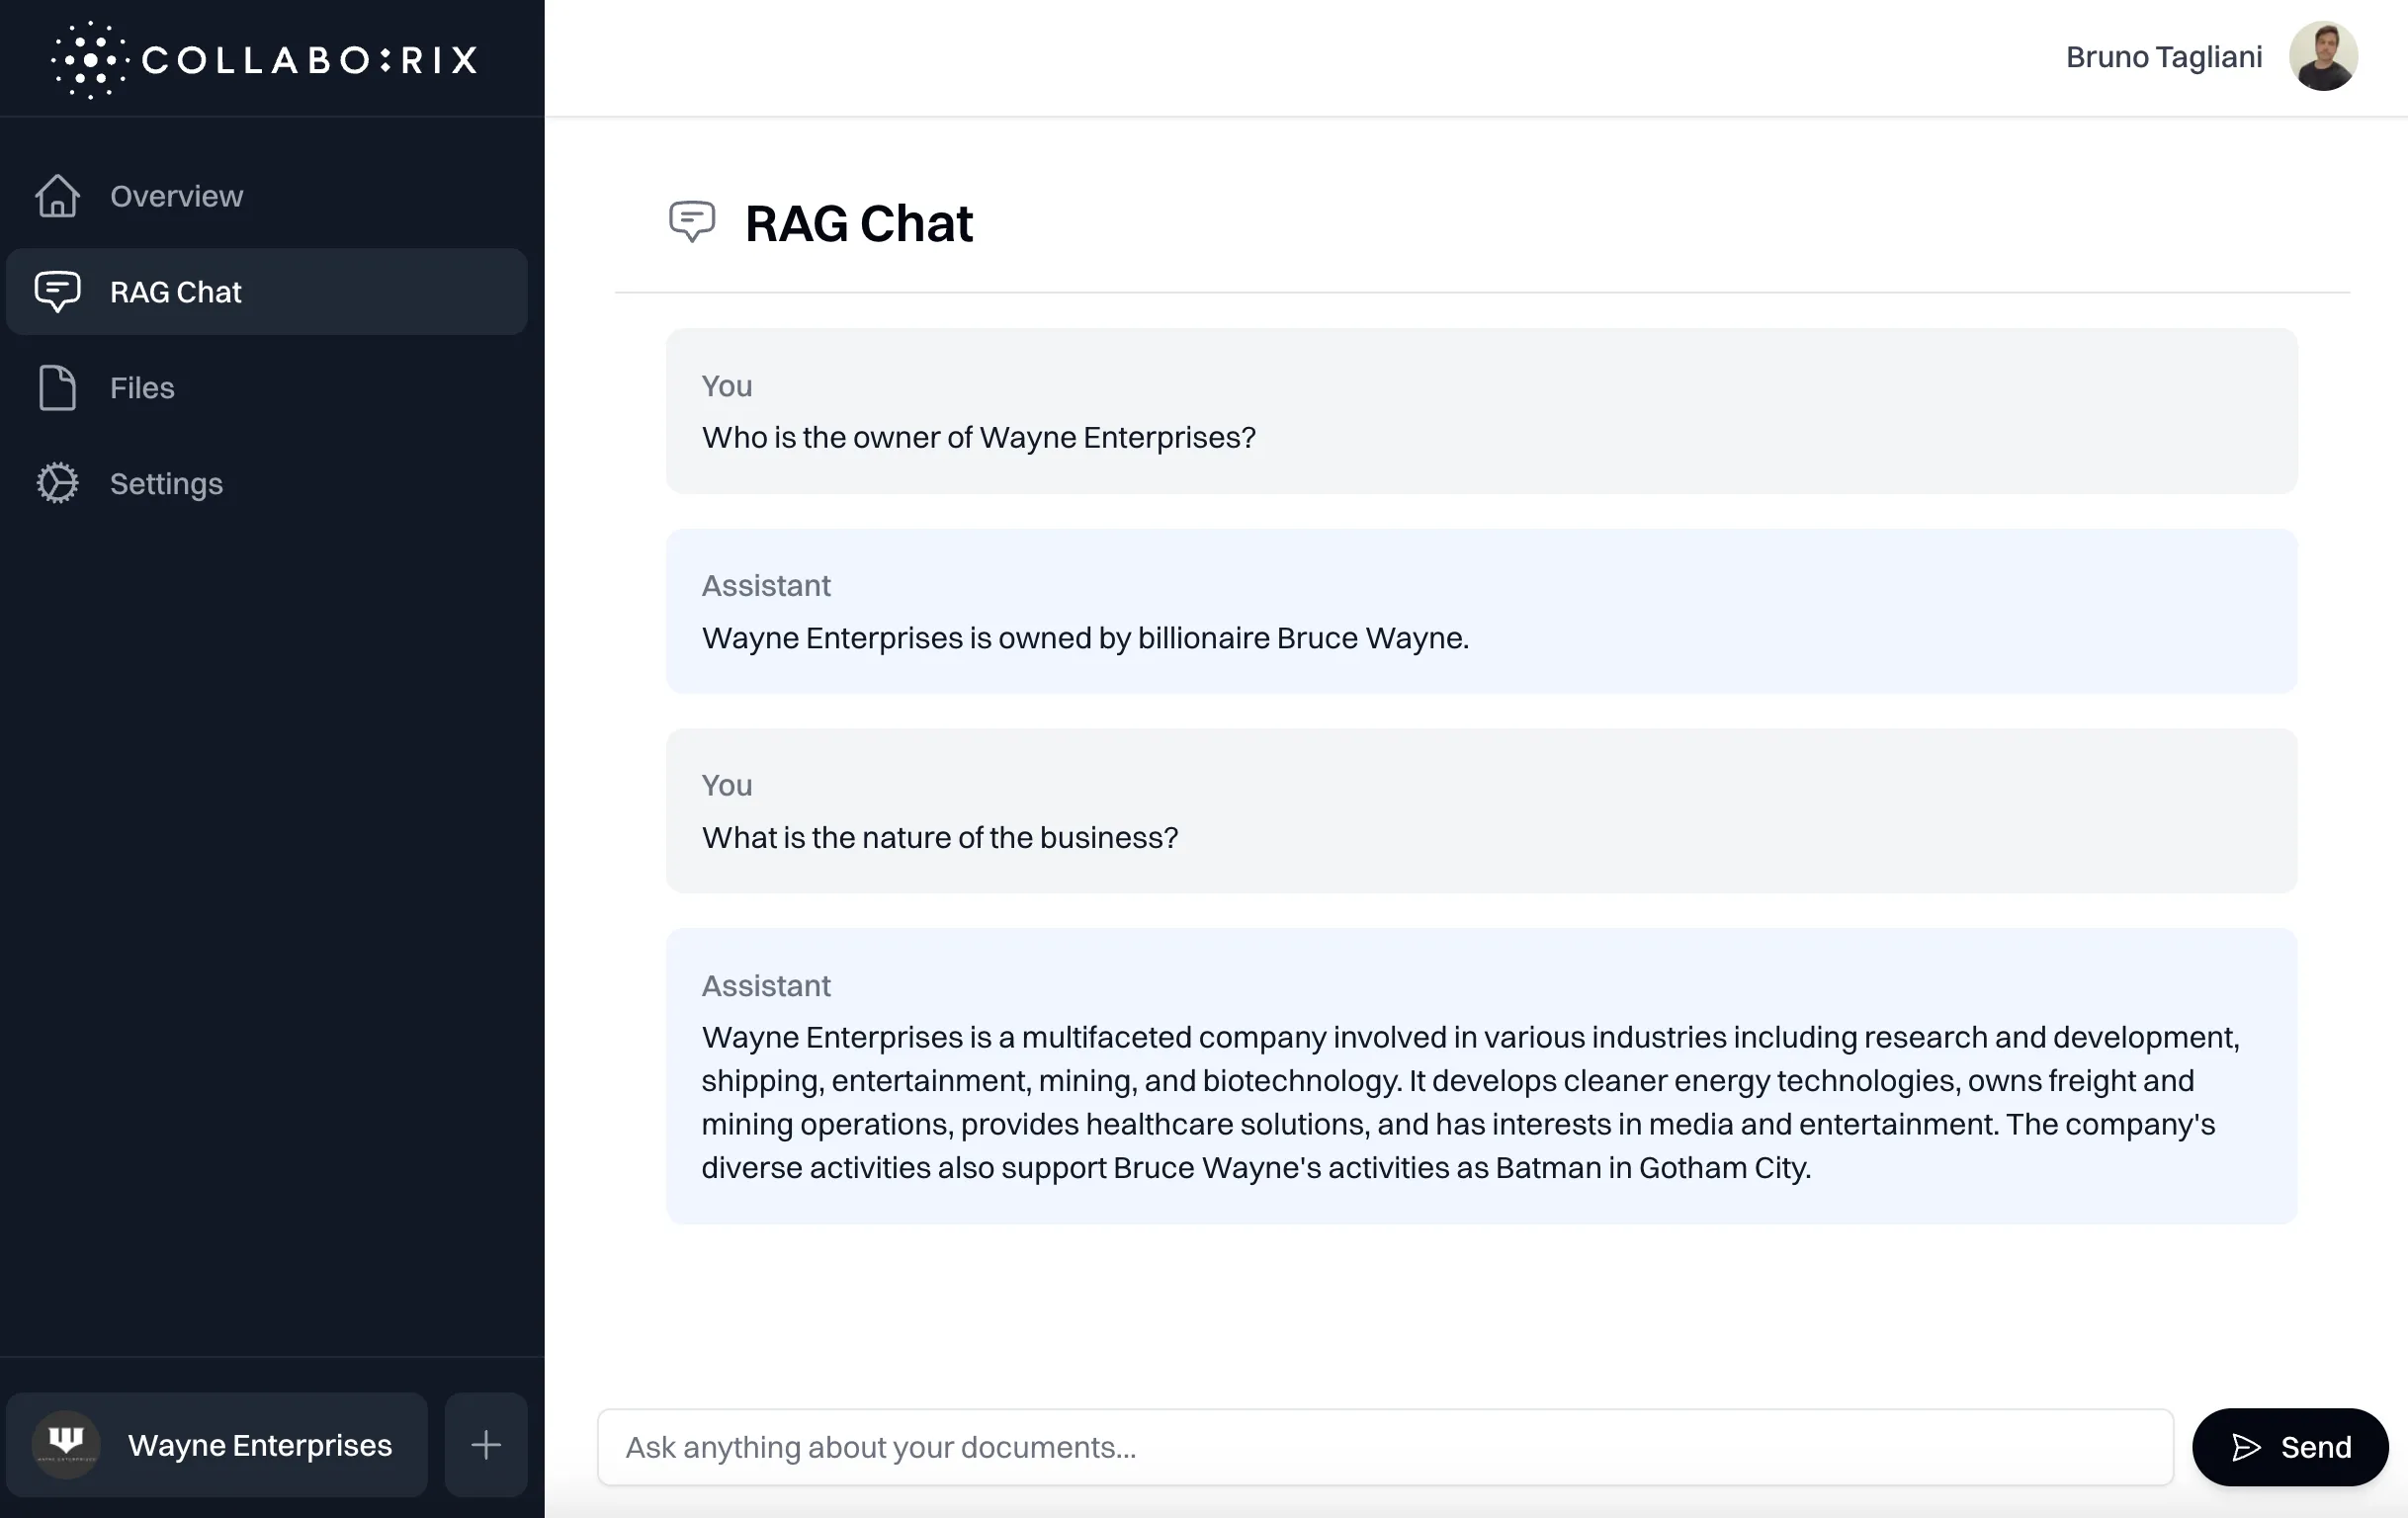Open Bruno Tagliani's profile avatar
The width and height of the screenshot is (2408, 1518).
point(2323,57)
